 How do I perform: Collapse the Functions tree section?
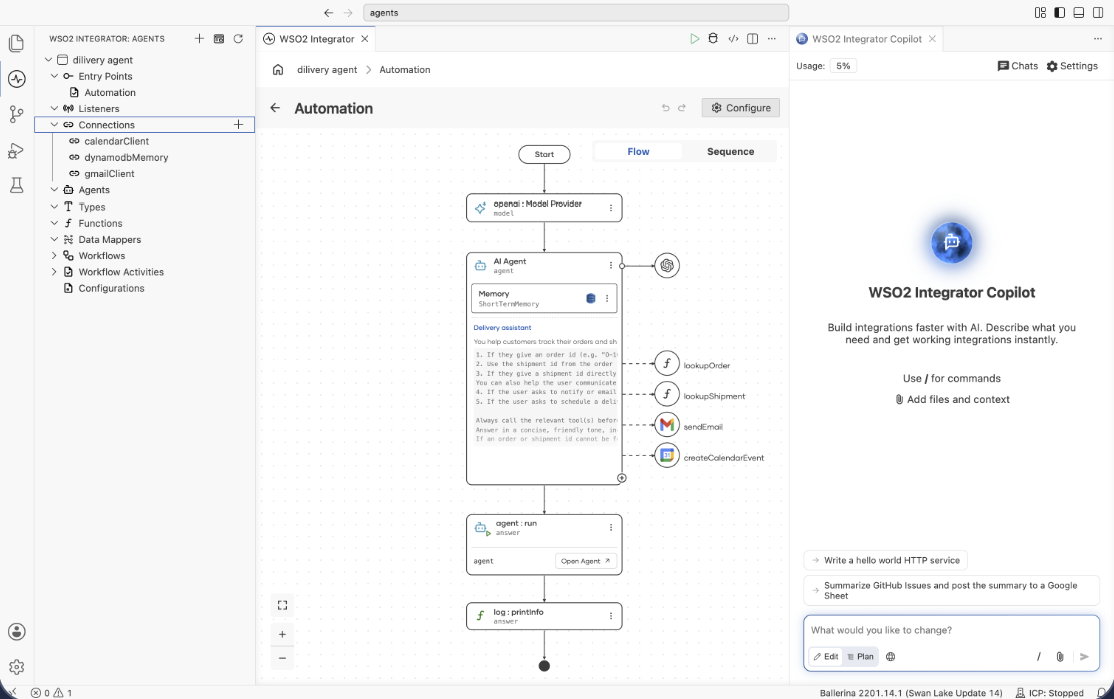54,223
